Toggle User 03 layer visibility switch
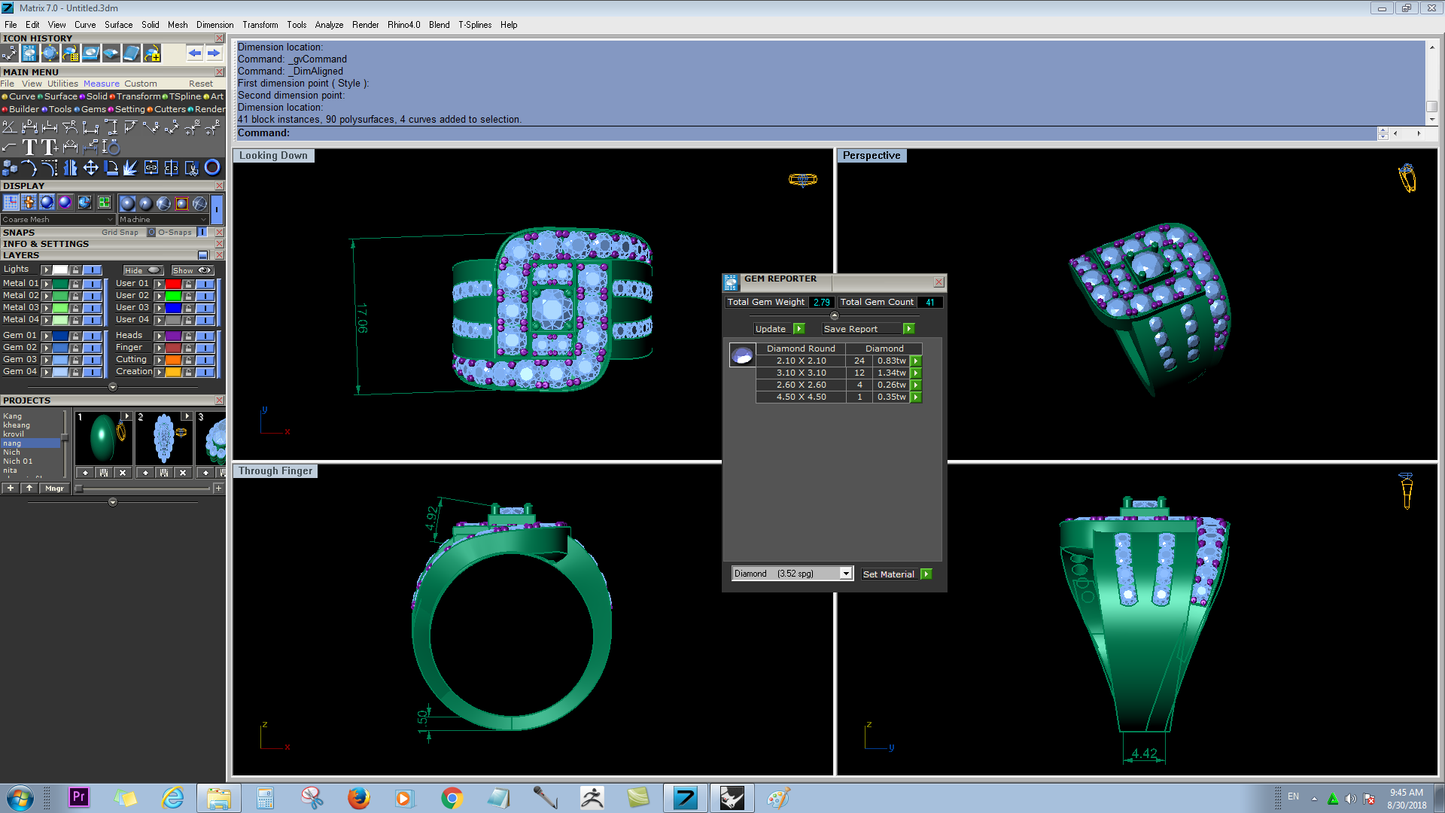This screenshot has width=1445, height=813. coord(205,307)
